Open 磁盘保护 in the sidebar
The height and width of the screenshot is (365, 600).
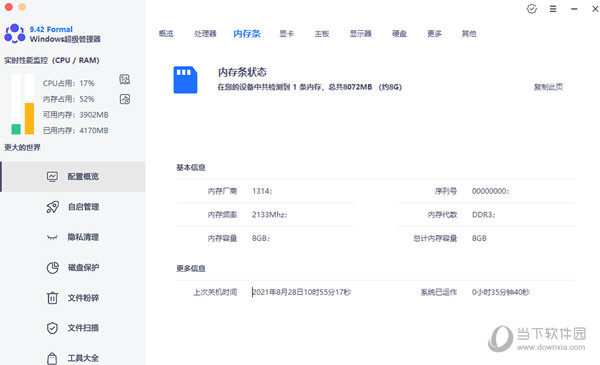pos(73,267)
